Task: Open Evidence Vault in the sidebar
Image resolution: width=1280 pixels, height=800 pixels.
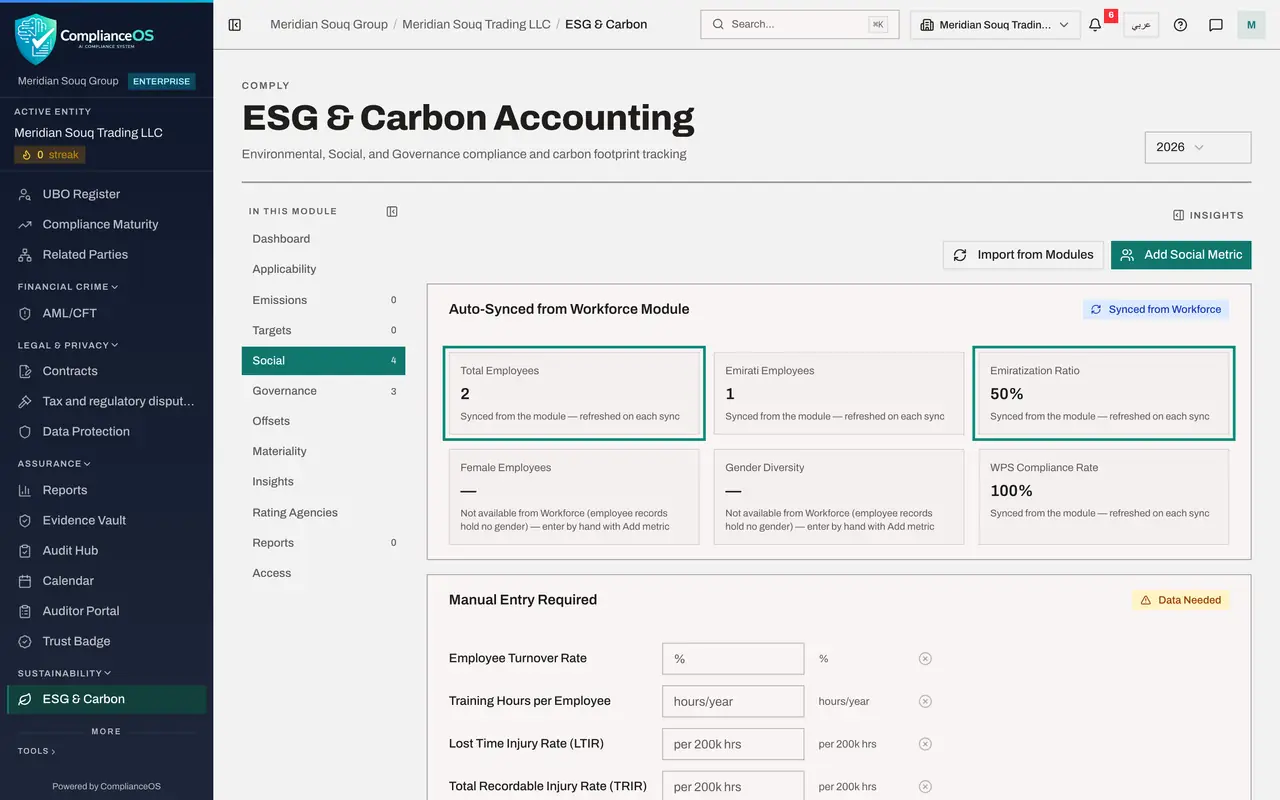Action: [x=107, y=520]
